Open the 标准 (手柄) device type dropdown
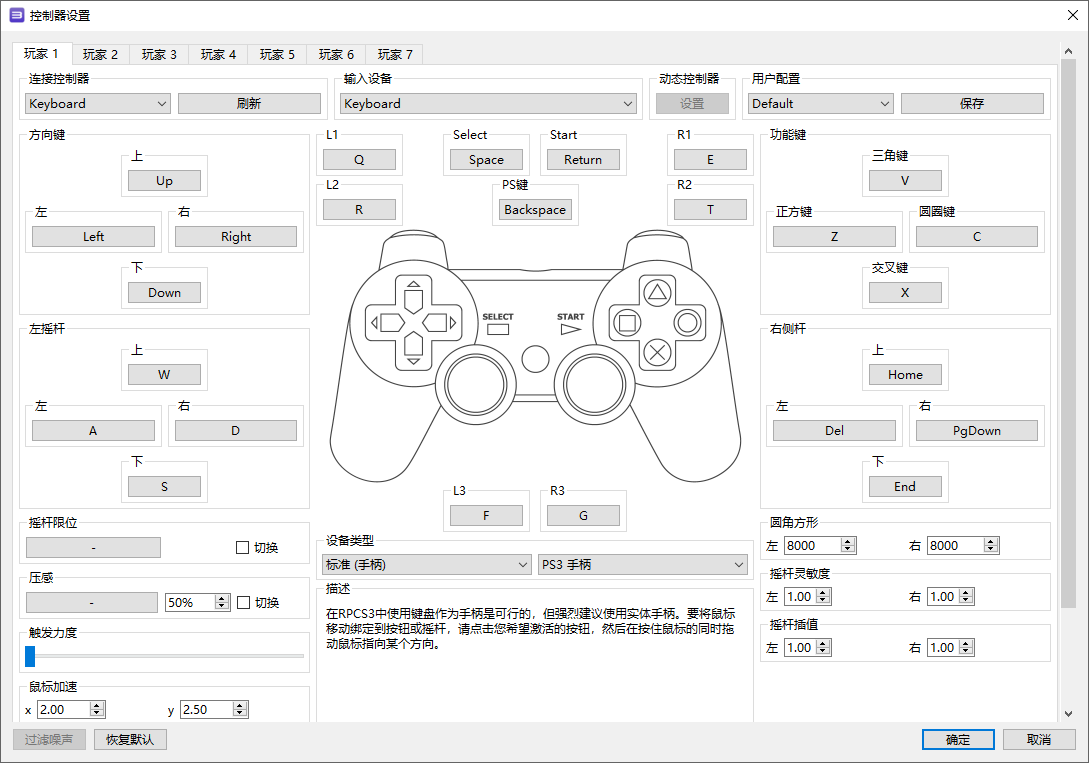Viewport: 1089px width, 763px height. click(x=427, y=564)
